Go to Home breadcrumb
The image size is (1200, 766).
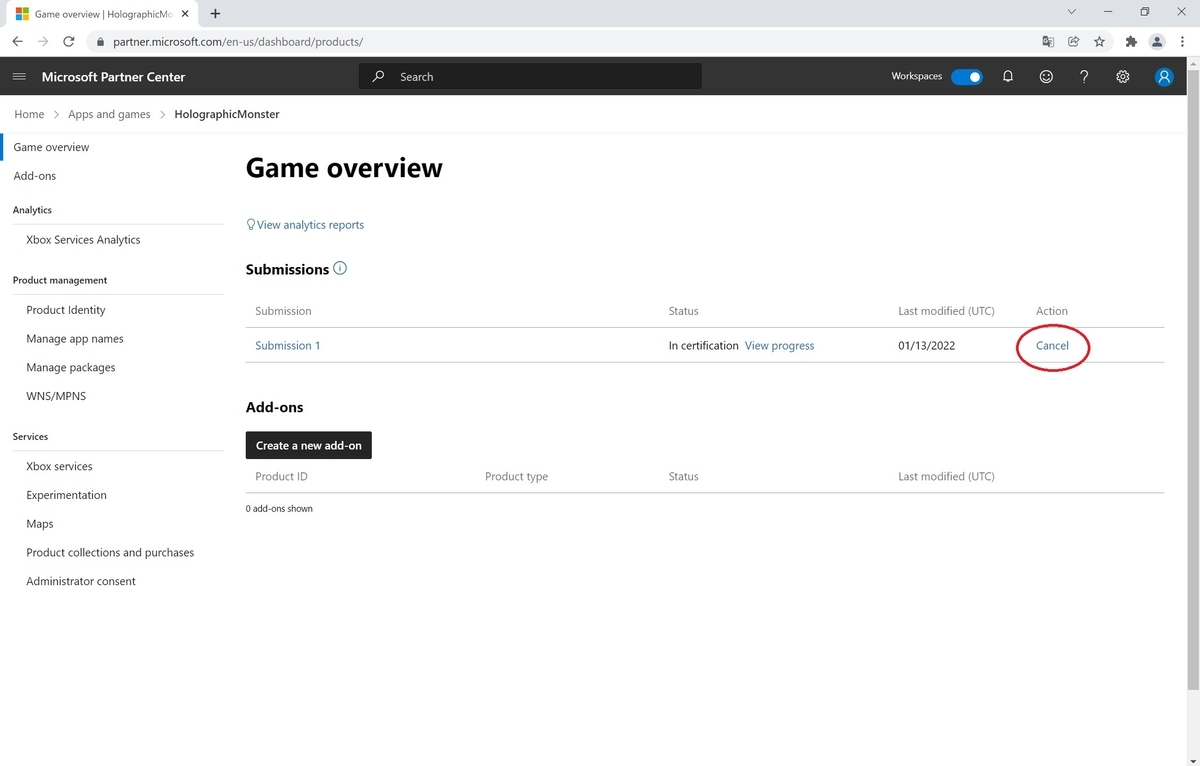pyautogui.click(x=29, y=114)
